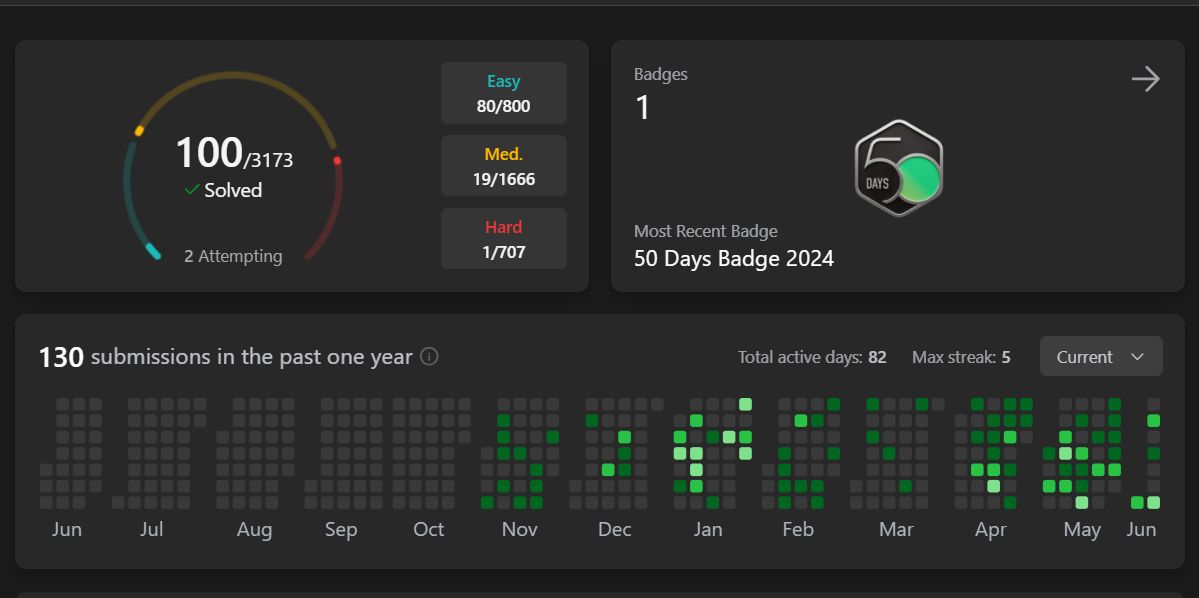Click the badges arrow icon
The height and width of the screenshot is (598, 1199).
[x=1145, y=80]
